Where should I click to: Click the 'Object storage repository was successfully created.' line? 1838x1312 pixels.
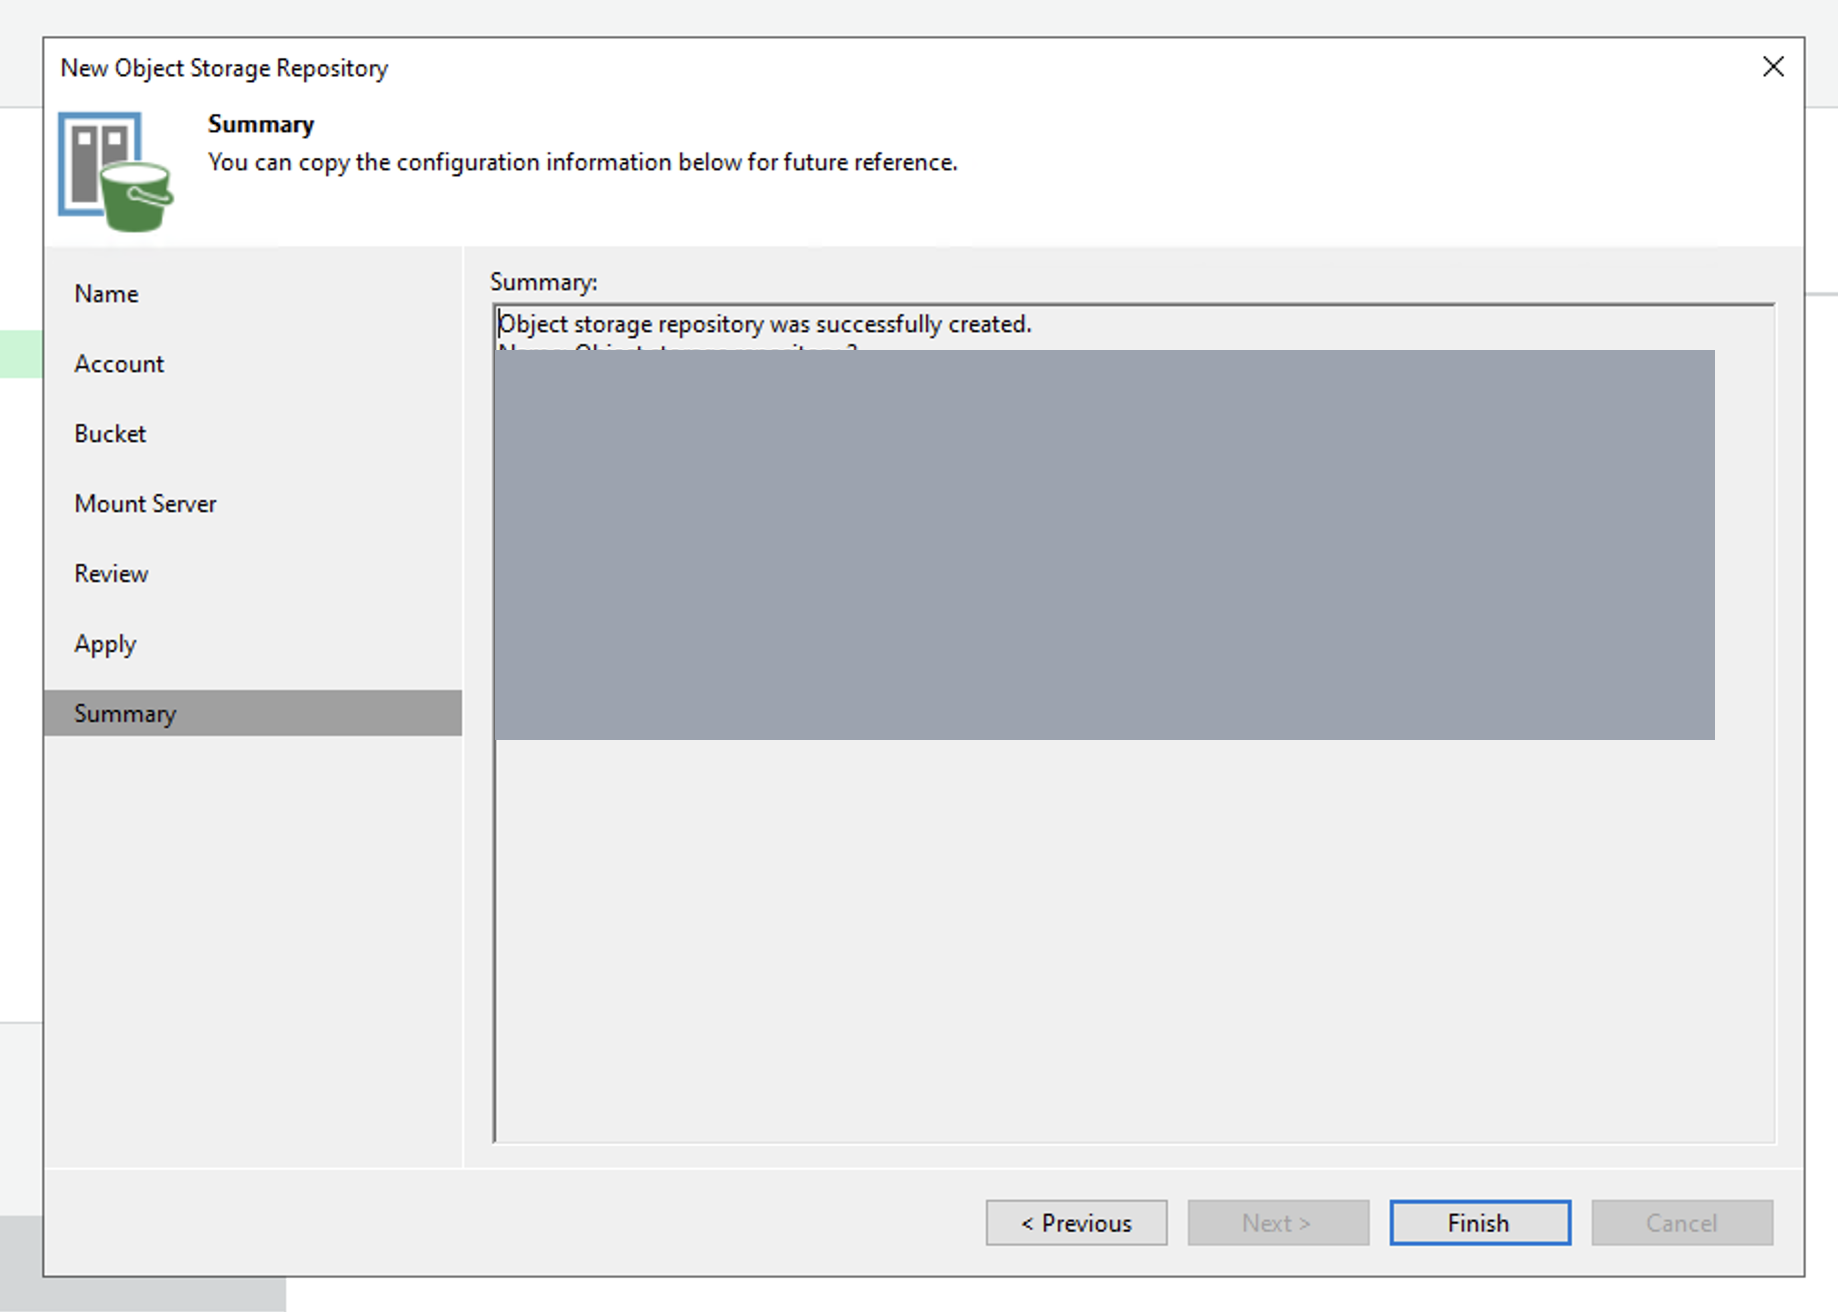coord(765,324)
